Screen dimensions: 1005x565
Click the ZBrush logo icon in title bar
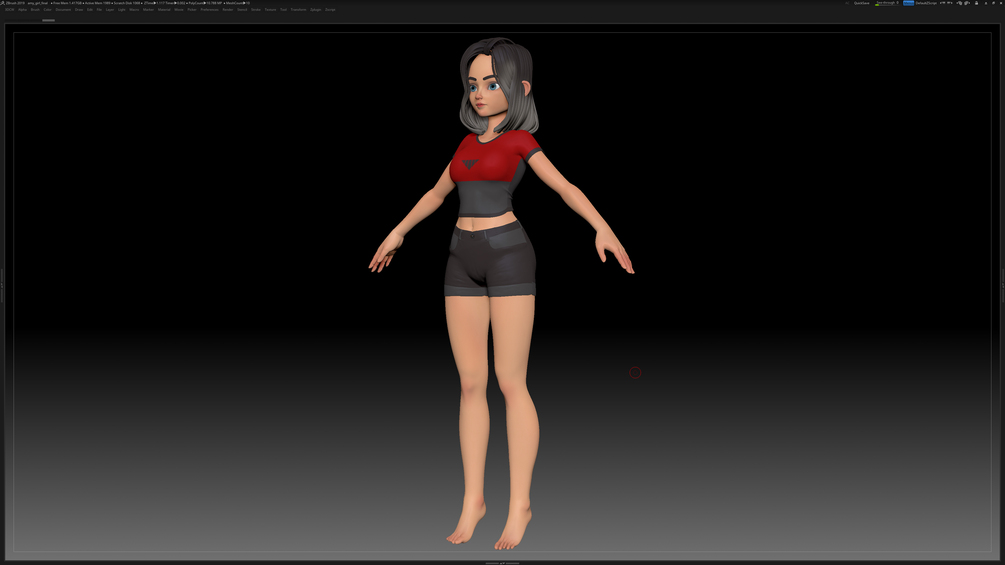[3, 3]
